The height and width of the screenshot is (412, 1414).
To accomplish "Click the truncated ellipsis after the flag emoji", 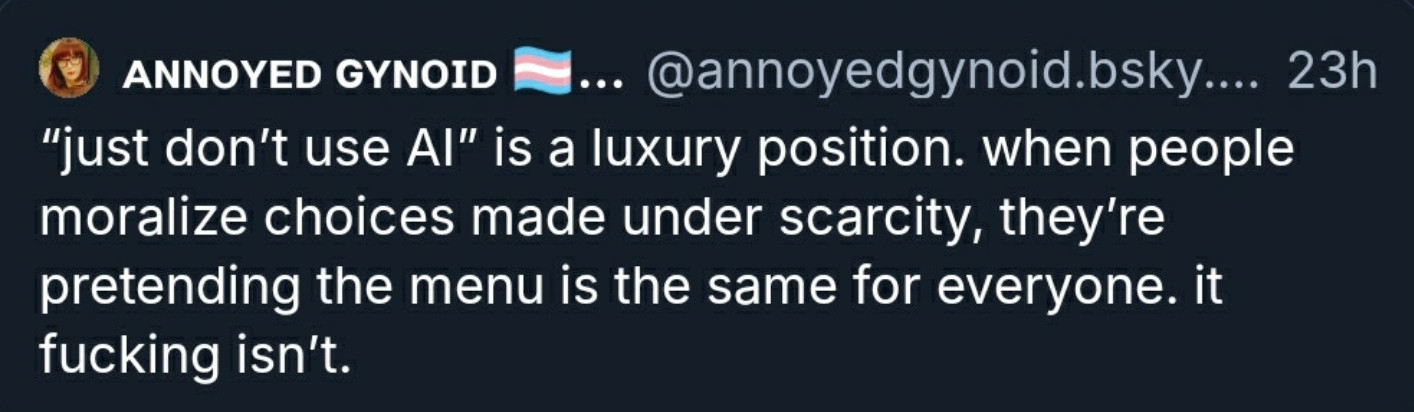I will pos(600,74).
